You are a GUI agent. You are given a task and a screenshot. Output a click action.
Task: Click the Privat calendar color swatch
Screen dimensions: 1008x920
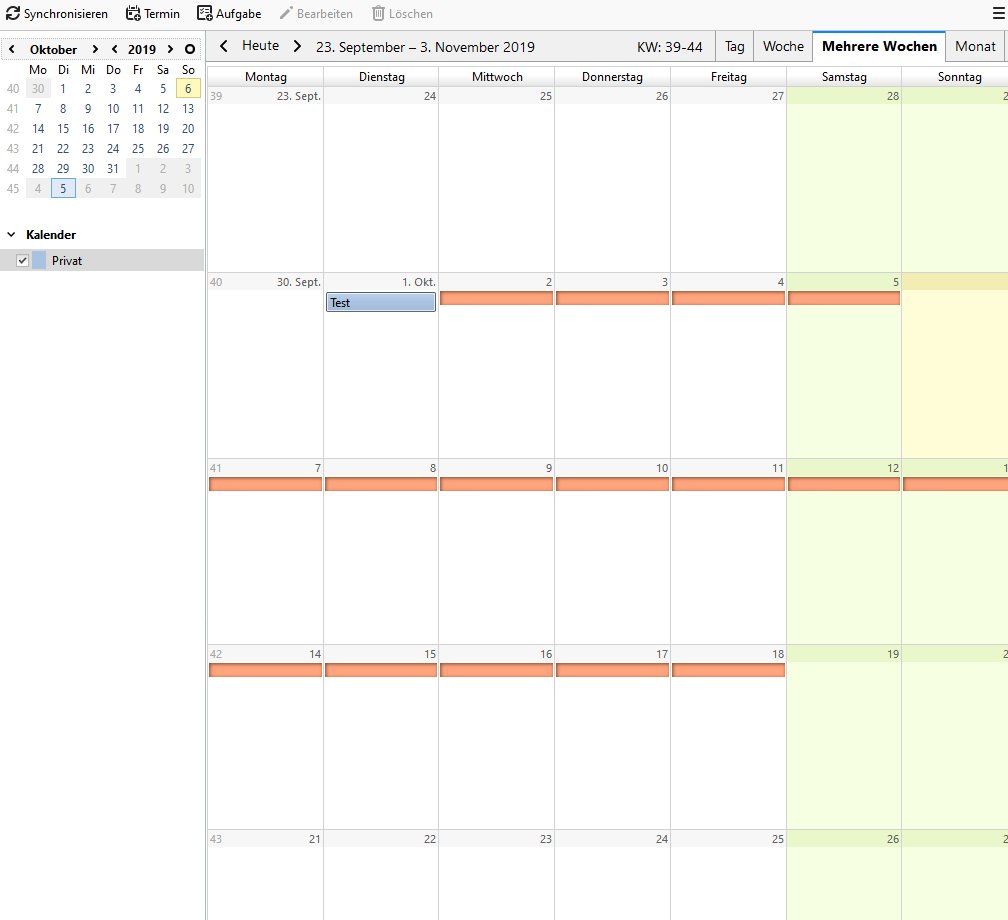(39, 260)
